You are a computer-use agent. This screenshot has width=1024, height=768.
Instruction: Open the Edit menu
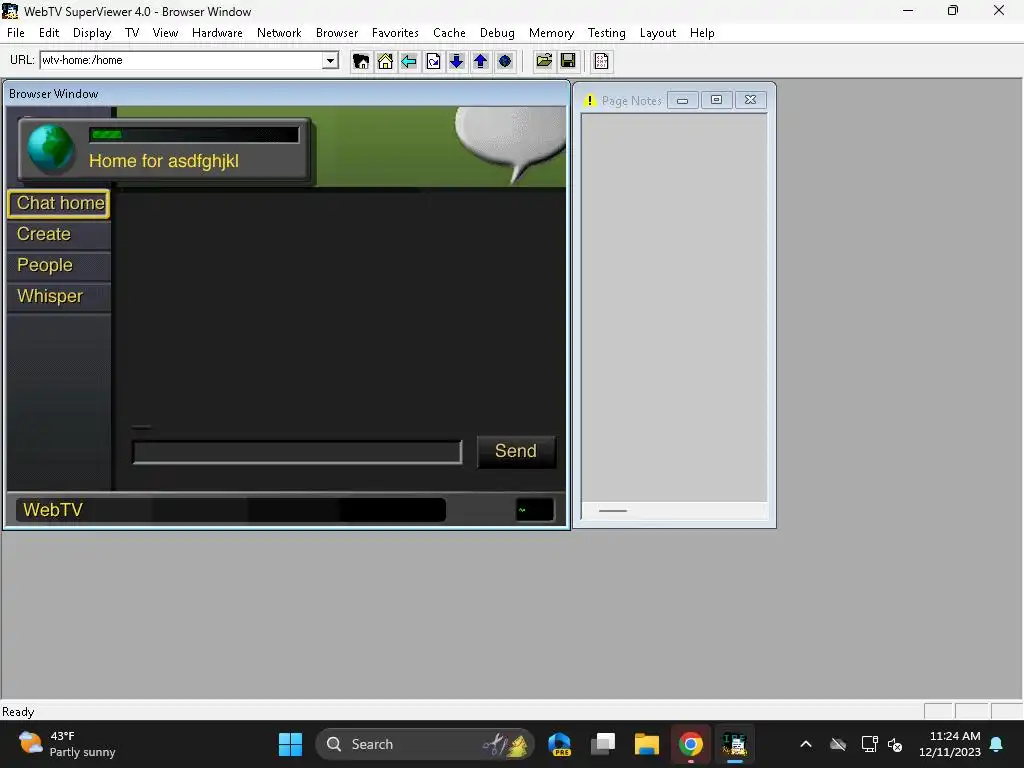coord(49,33)
